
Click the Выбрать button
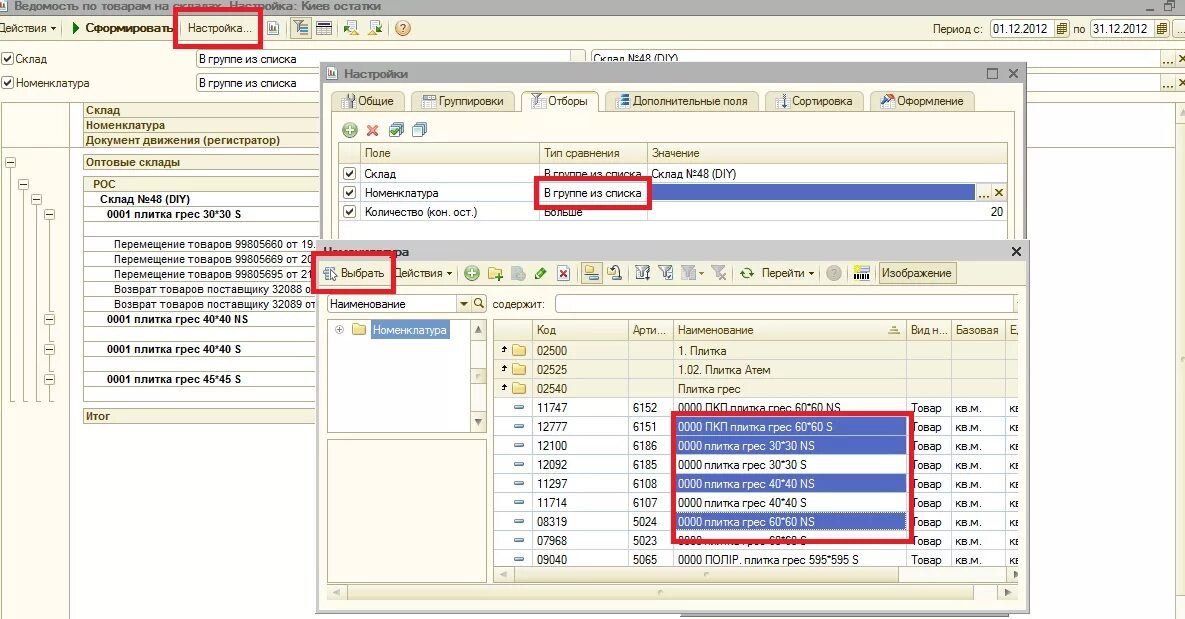354,273
